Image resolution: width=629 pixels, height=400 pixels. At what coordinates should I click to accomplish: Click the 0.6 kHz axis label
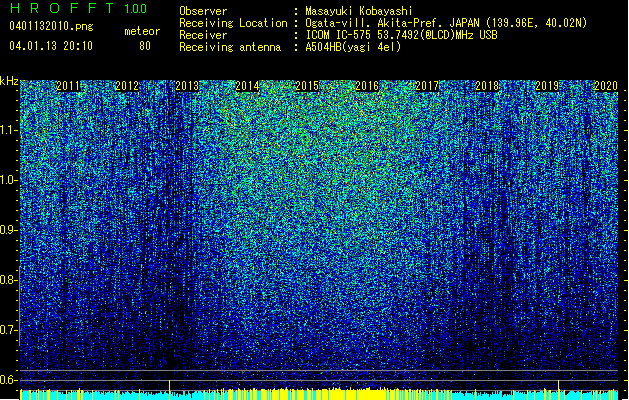[8, 380]
